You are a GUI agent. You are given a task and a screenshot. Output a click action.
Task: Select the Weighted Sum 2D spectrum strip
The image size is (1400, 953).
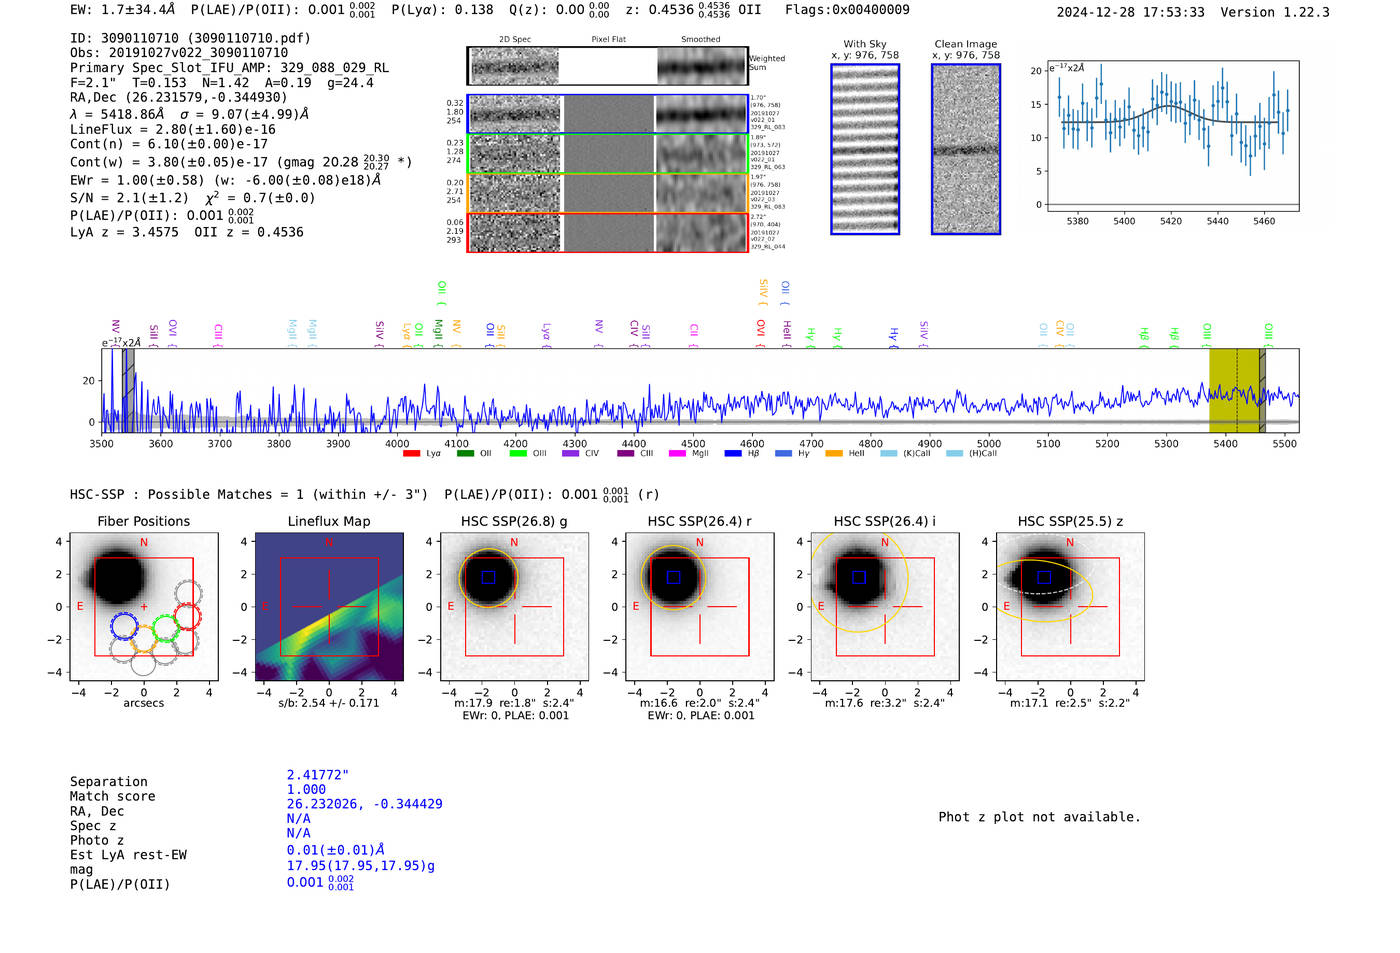pos(607,66)
